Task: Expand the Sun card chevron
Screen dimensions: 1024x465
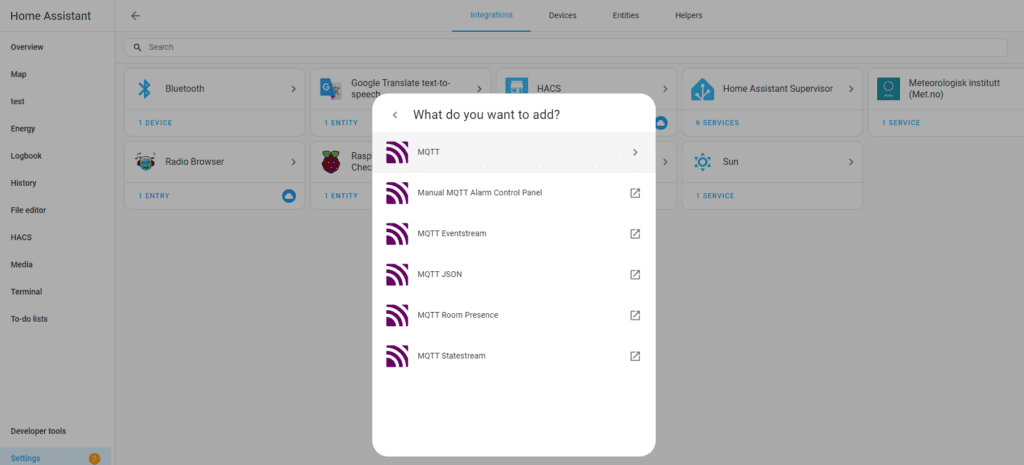Action: click(851, 162)
